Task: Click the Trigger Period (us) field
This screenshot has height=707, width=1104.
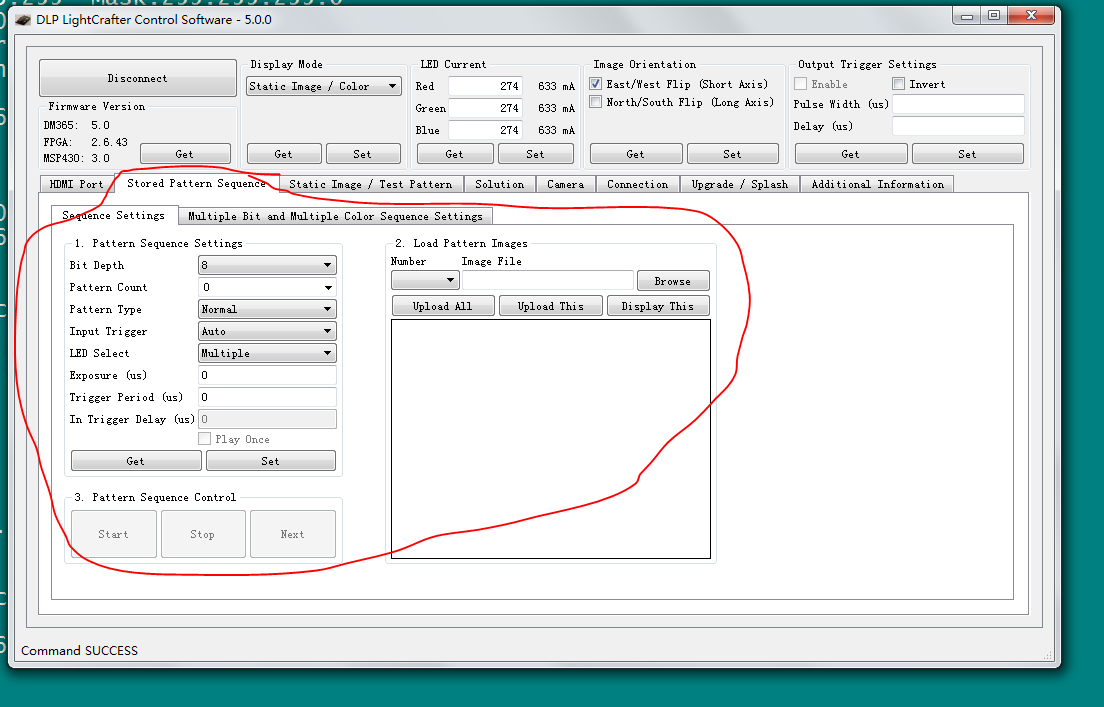Action: [x=268, y=396]
